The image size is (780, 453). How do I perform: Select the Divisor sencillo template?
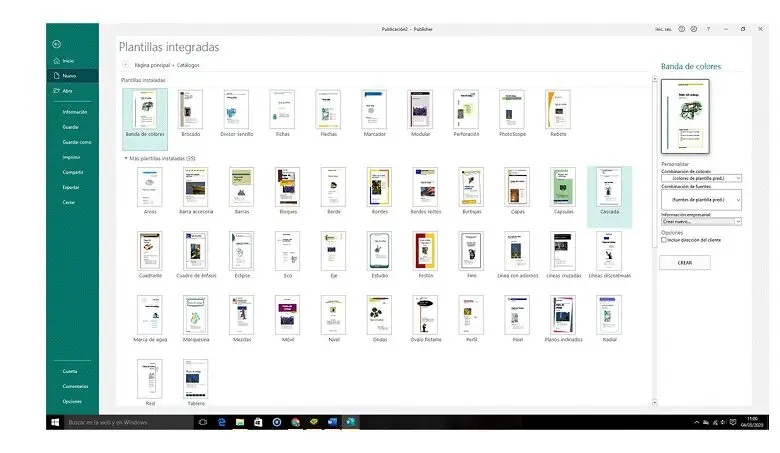[x=236, y=113]
